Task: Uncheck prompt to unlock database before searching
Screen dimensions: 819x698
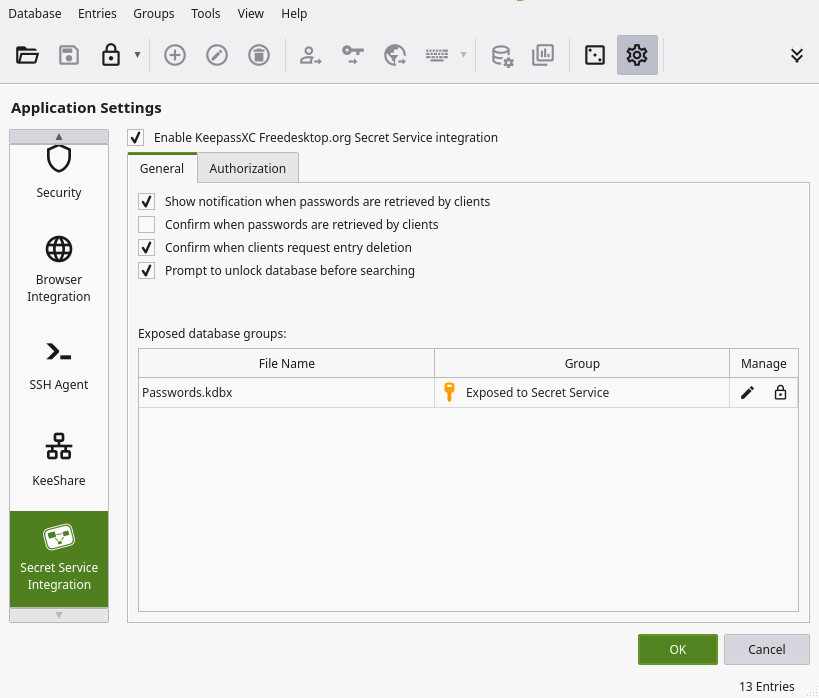Action: point(146,270)
